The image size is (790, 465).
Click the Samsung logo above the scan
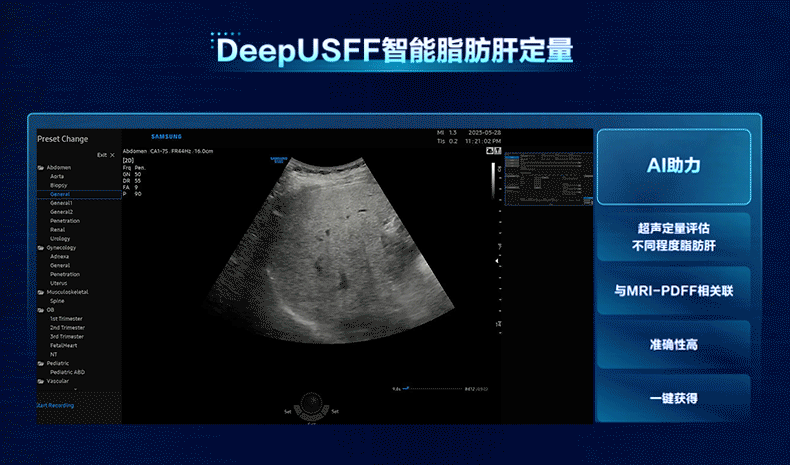(166, 137)
